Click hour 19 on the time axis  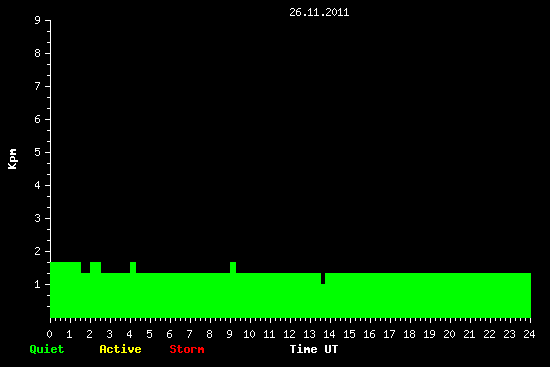429,334
